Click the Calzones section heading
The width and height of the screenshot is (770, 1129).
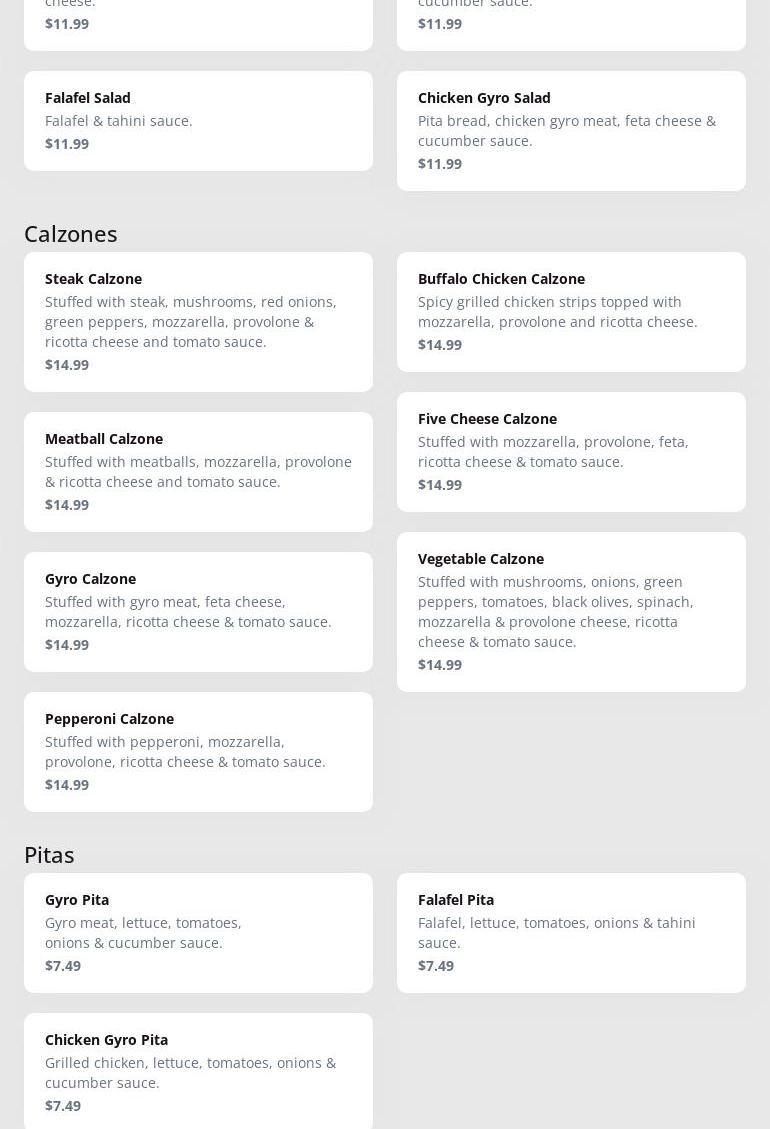(71, 233)
